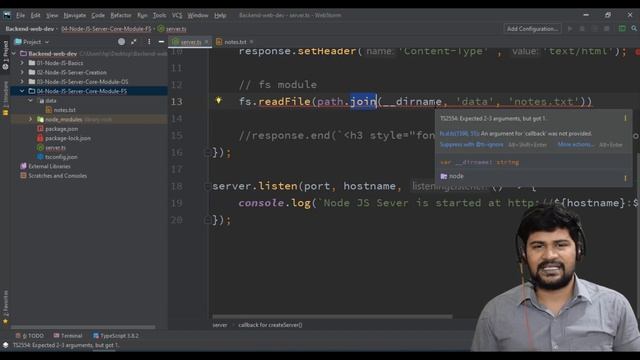Expand the 01-Node-JS-Basics folder
Viewport: 640px width, 360px height.
click(x=22, y=63)
